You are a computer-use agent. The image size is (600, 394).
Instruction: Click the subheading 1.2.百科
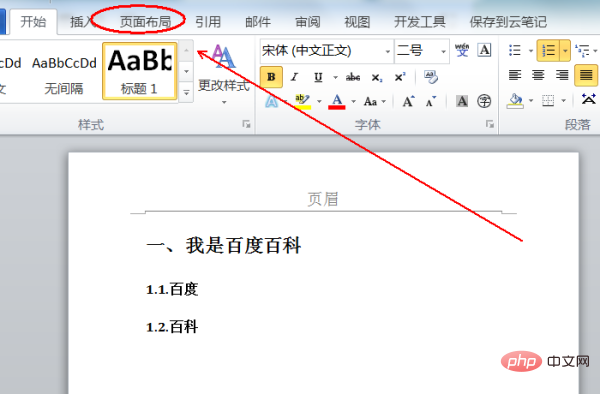pyautogui.click(x=172, y=327)
